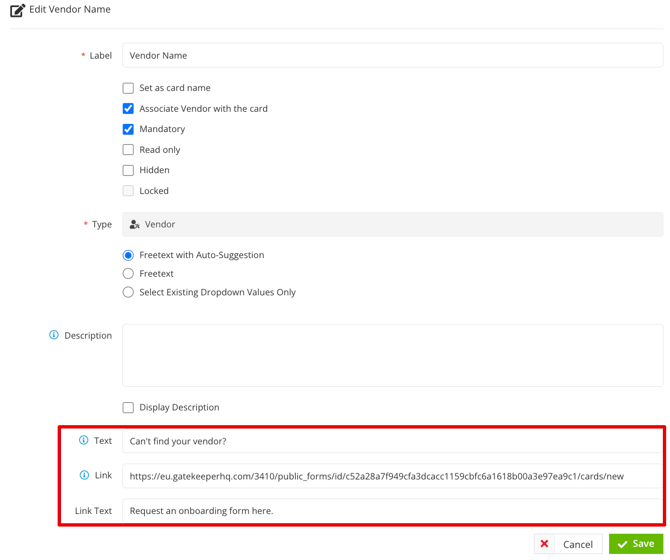This screenshot has width=670, height=560.
Task: Cancel editing the vendor field
Action: point(568,544)
